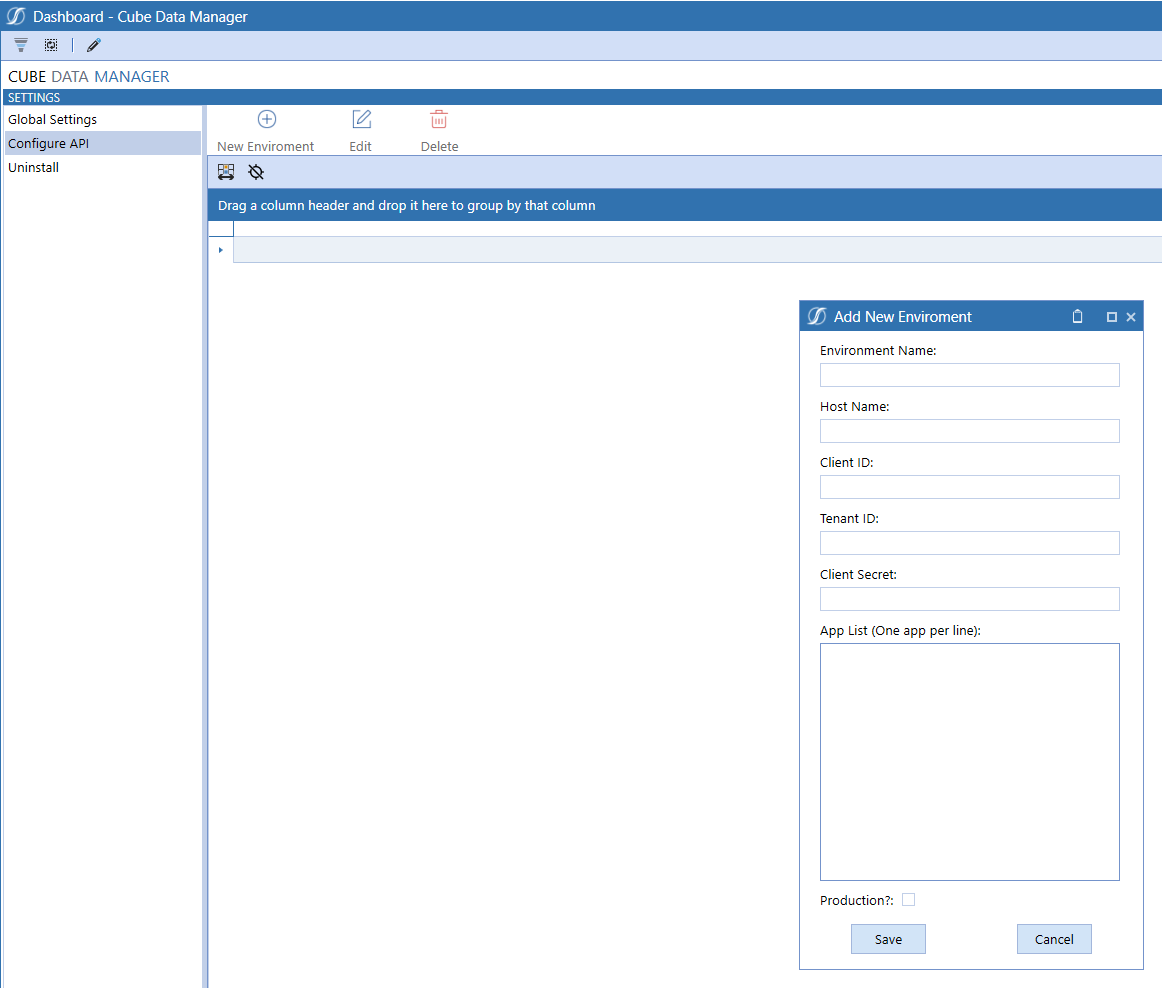The height and width of the screenshot is (988, 1162).
Task: Select the funnel filter icon in the top toolbar
Action: pyautogui.click(x=20, y=44)
